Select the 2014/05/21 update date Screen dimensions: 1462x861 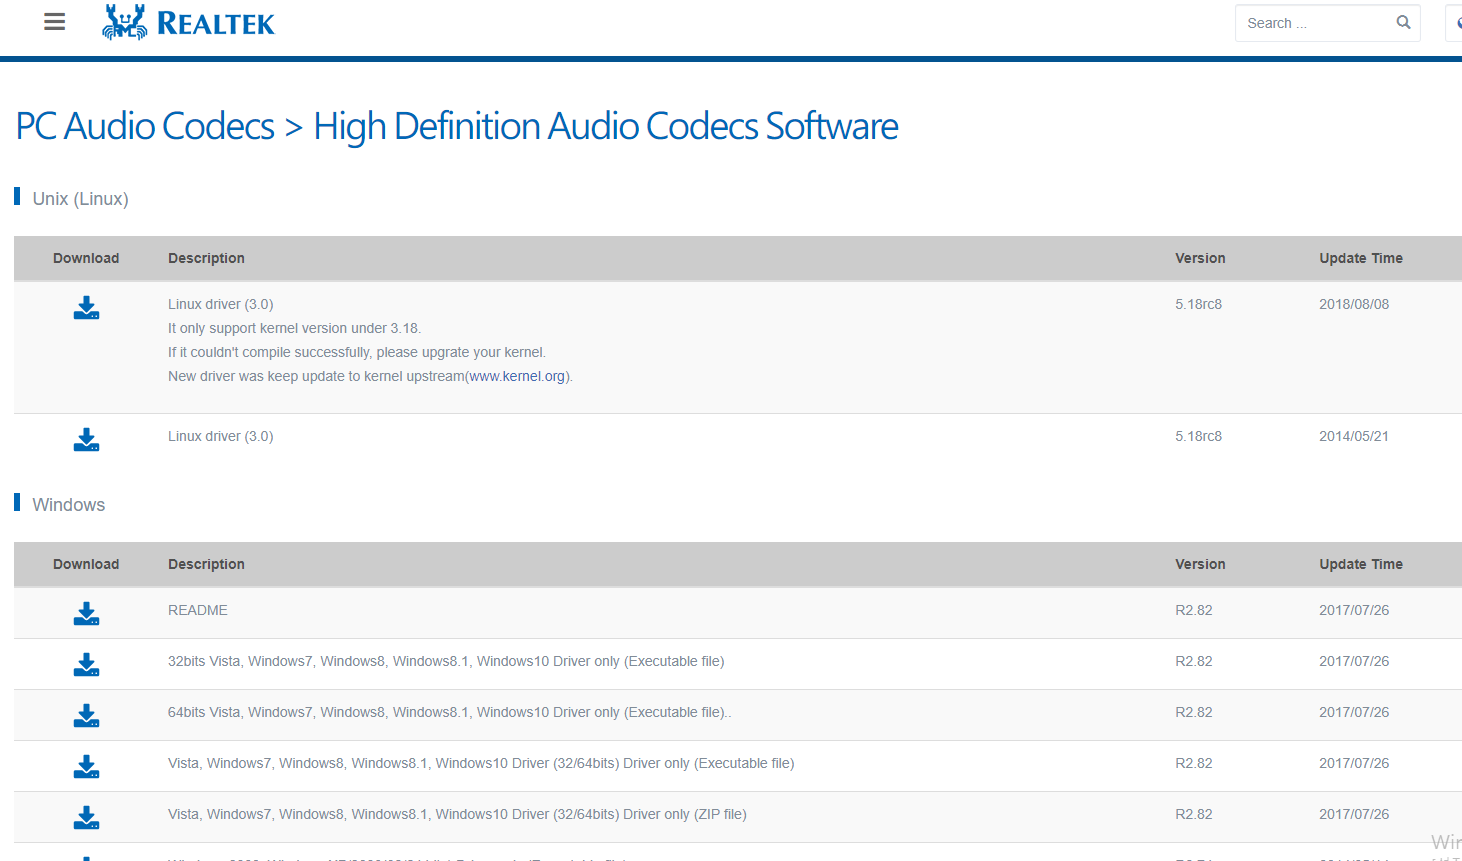click(1354, 436)
